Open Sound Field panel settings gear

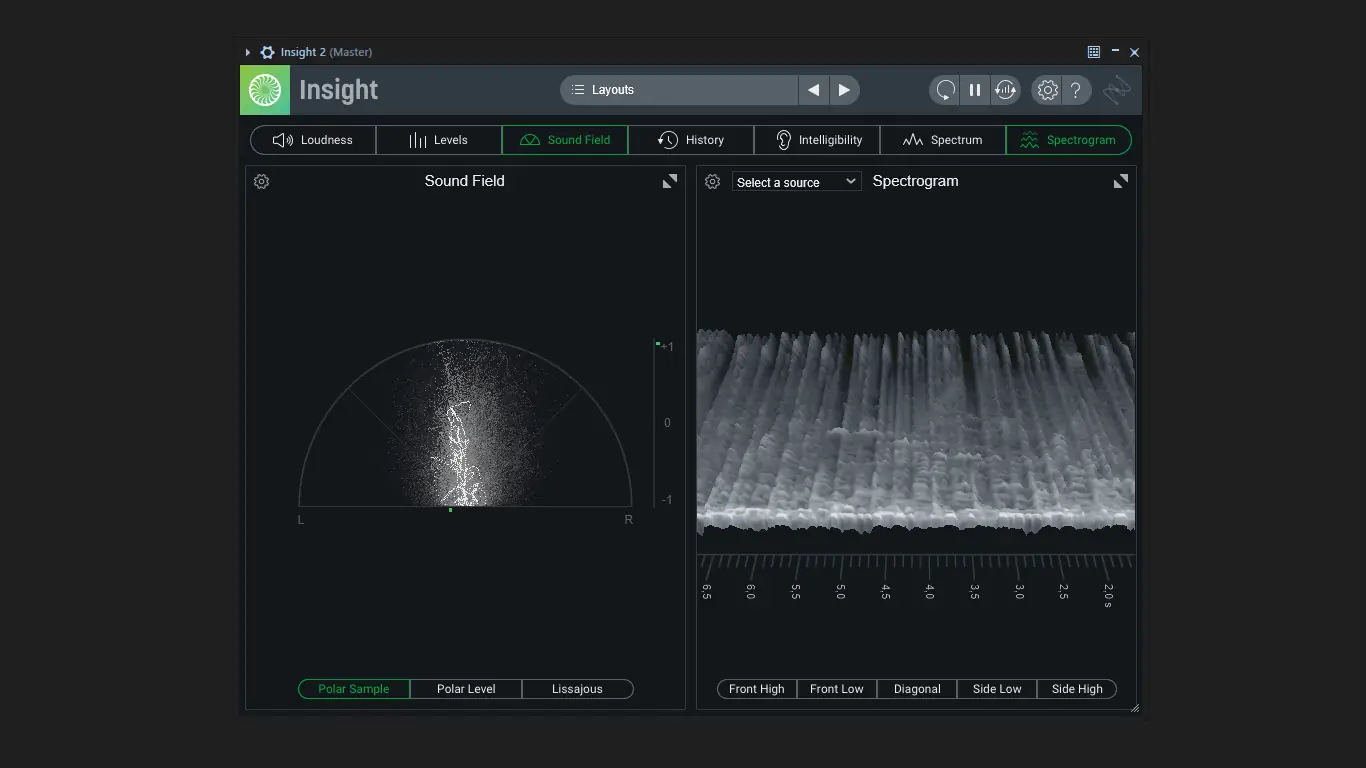pos(262,182)
